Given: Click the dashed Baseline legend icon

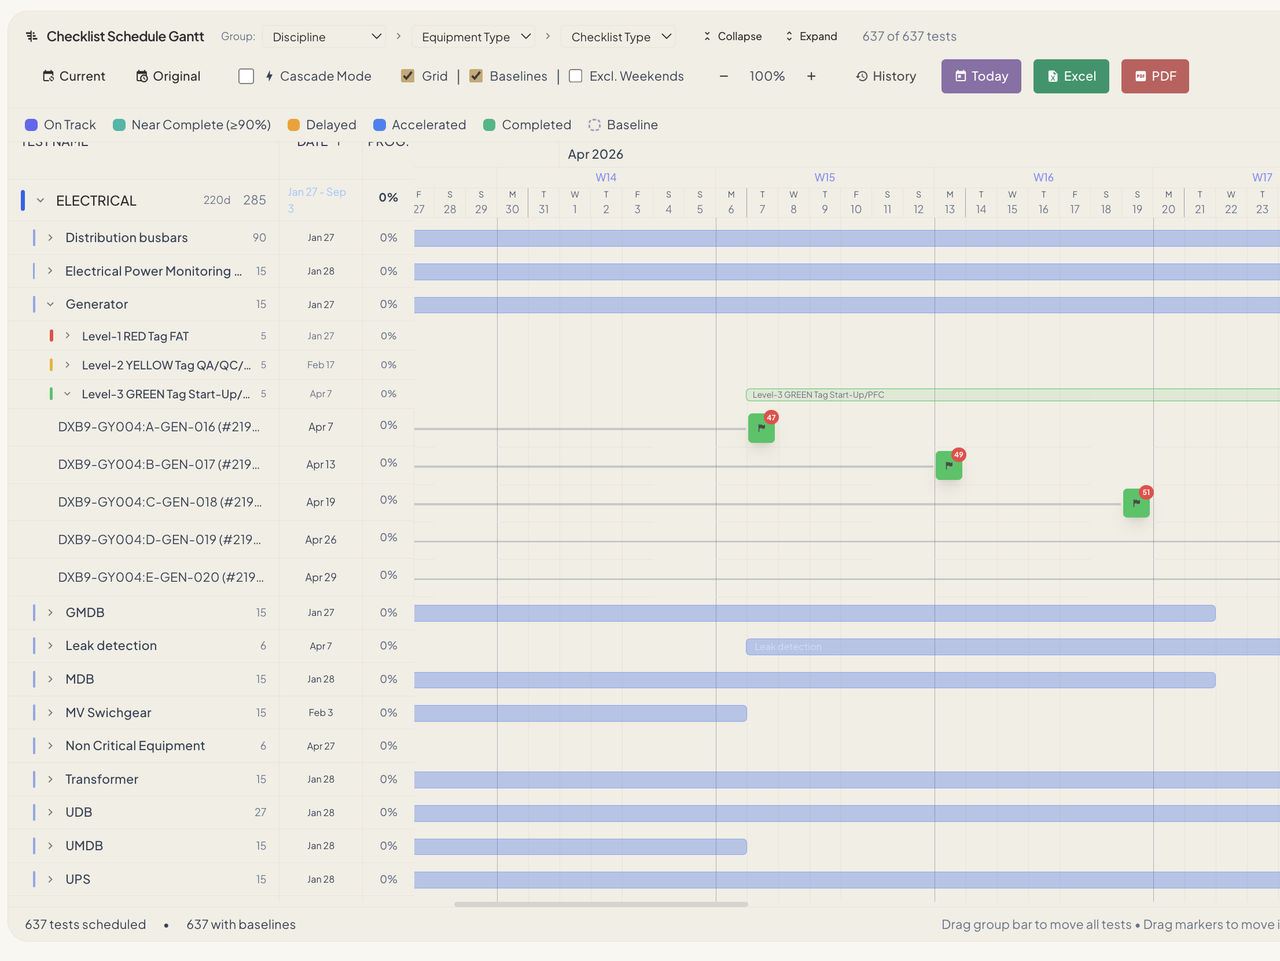Looking at the screenshot, I should pos(594,125).
